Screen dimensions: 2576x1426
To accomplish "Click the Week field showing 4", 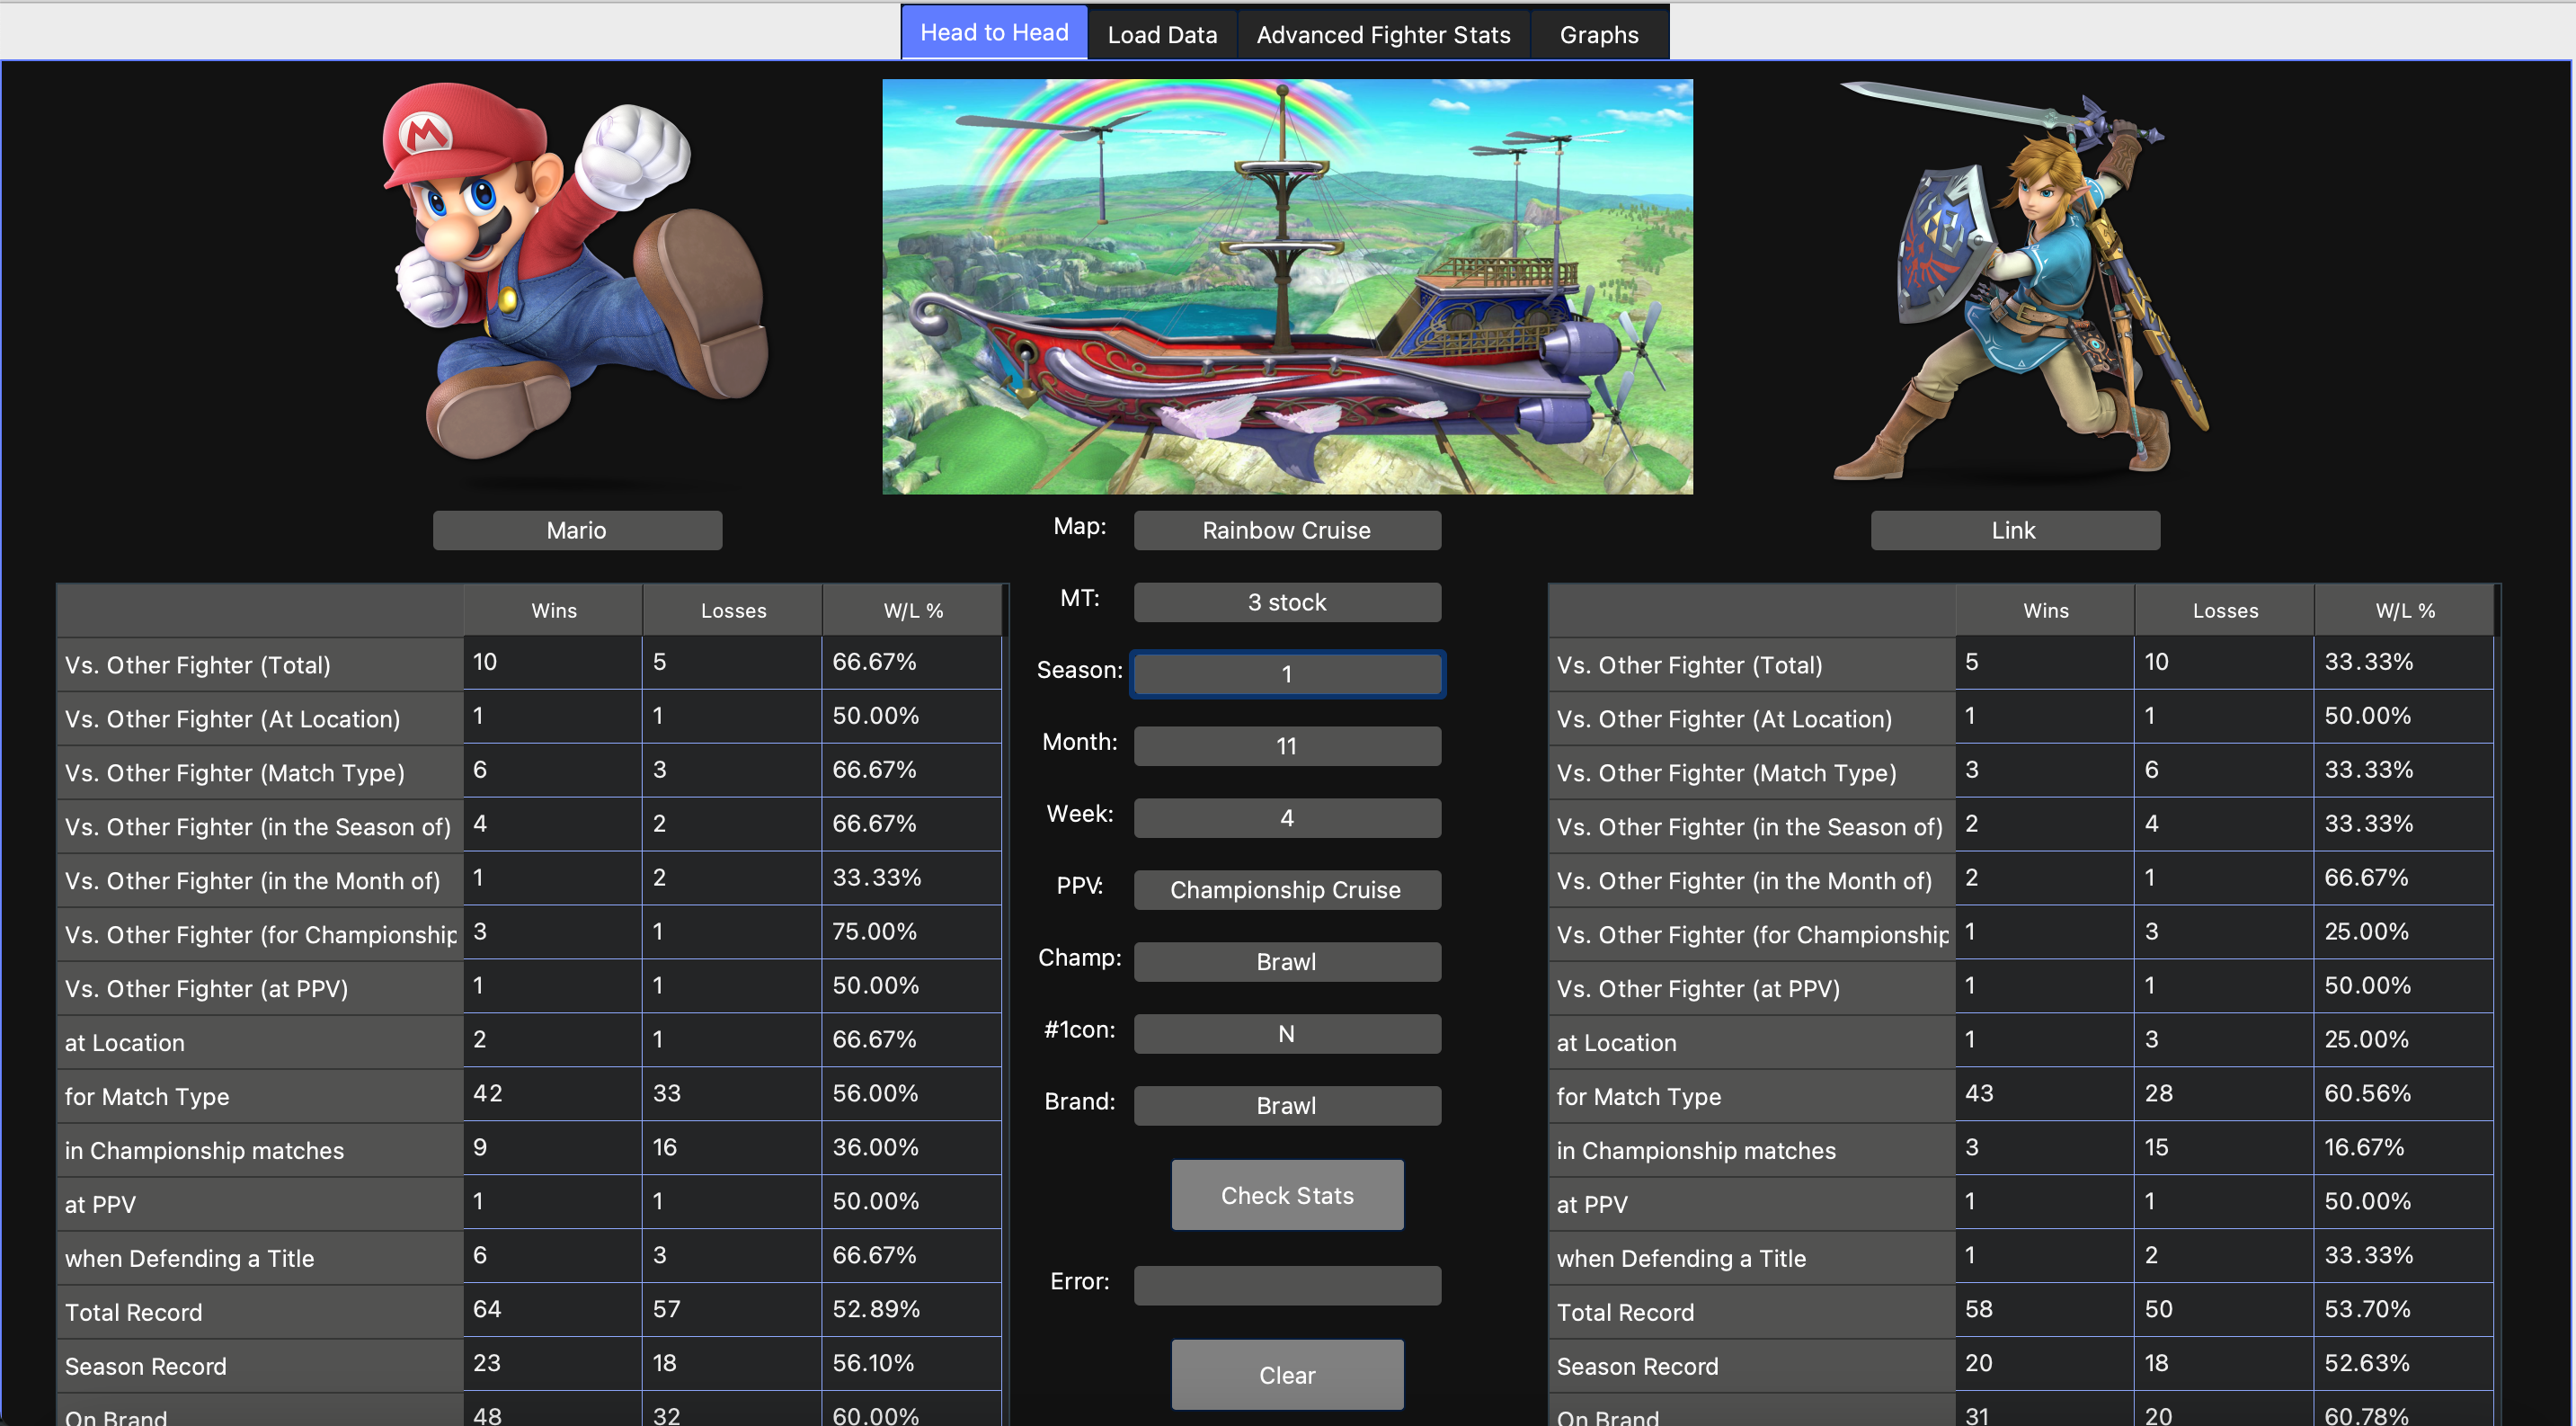I will (1286, 818).
